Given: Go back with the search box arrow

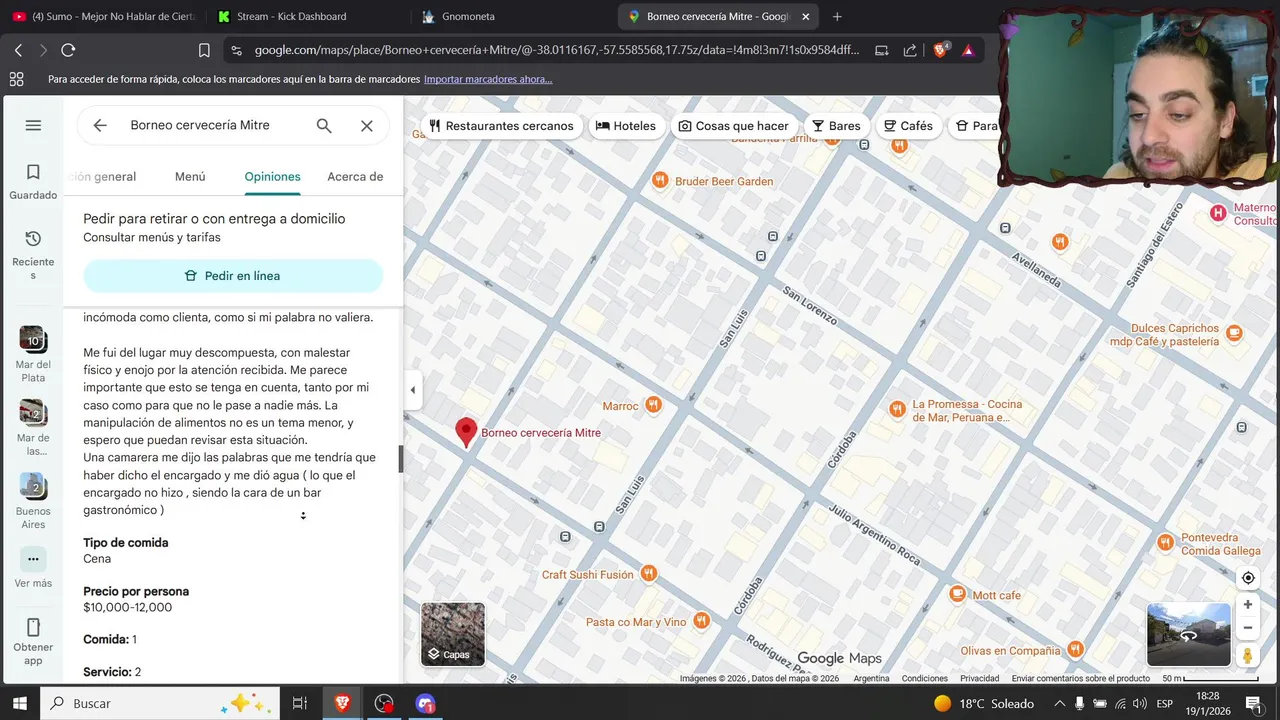Looking at the screenshot, I should coord(100,125).
